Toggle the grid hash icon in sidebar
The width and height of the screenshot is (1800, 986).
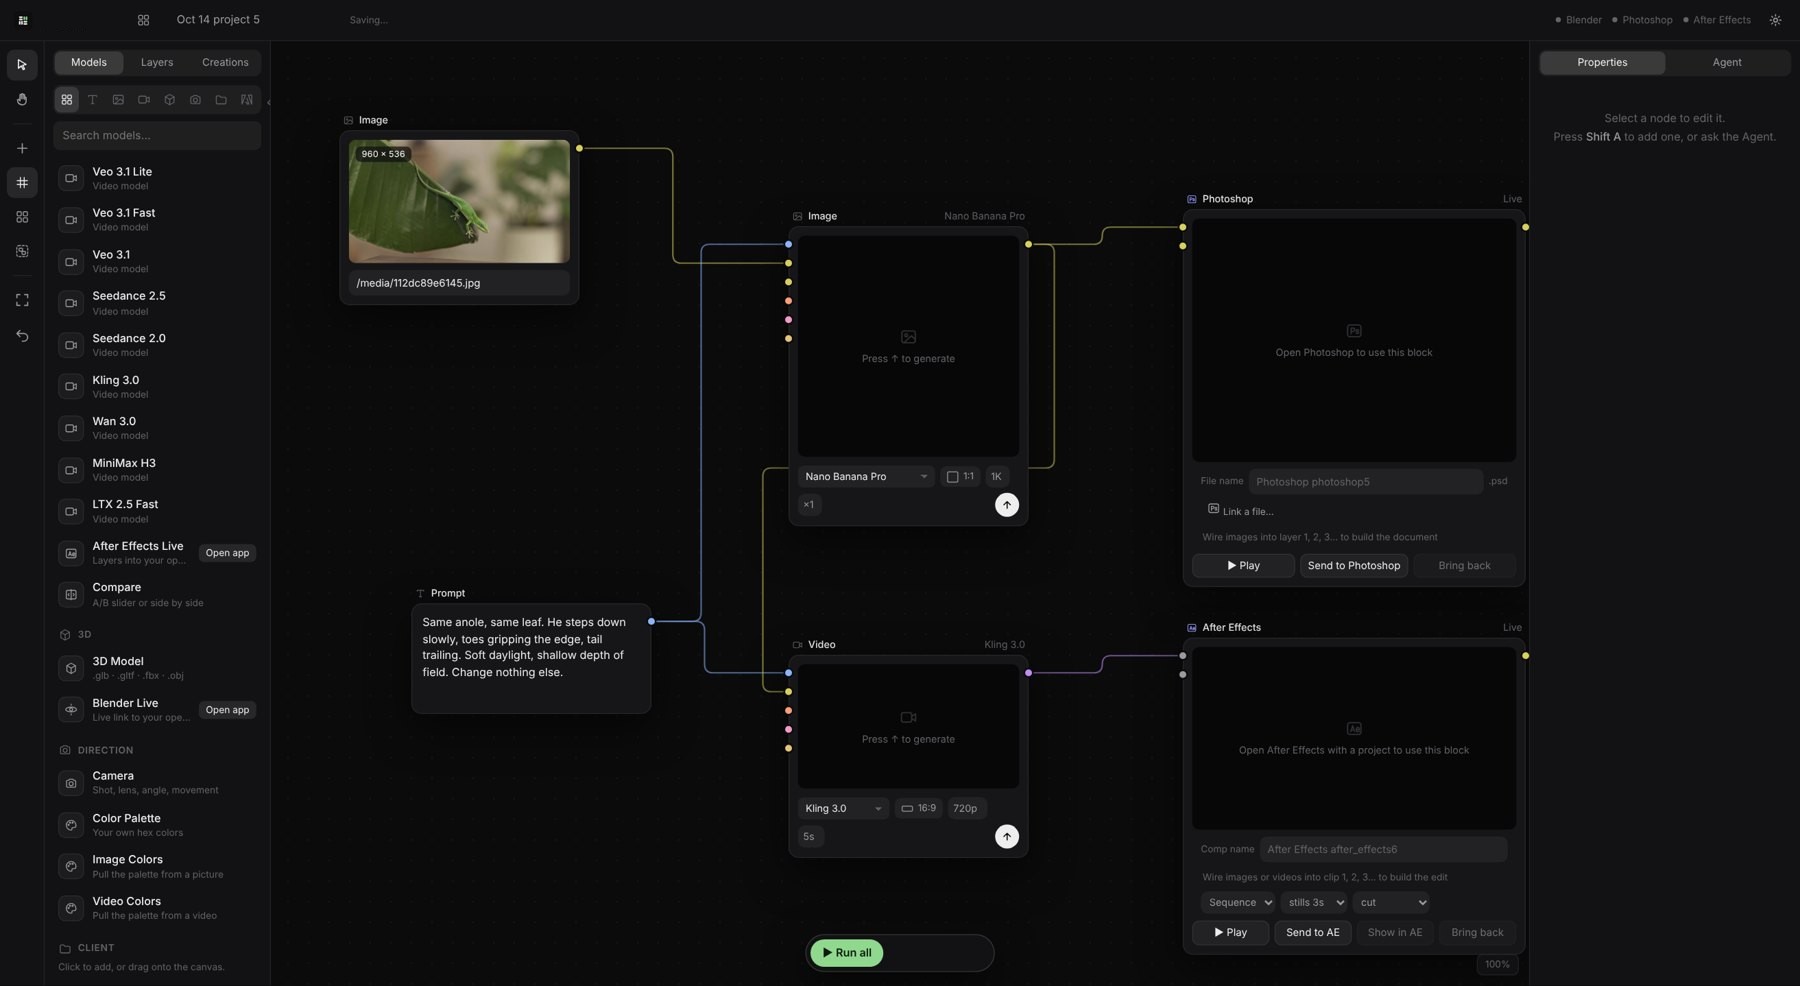(22, 183)
